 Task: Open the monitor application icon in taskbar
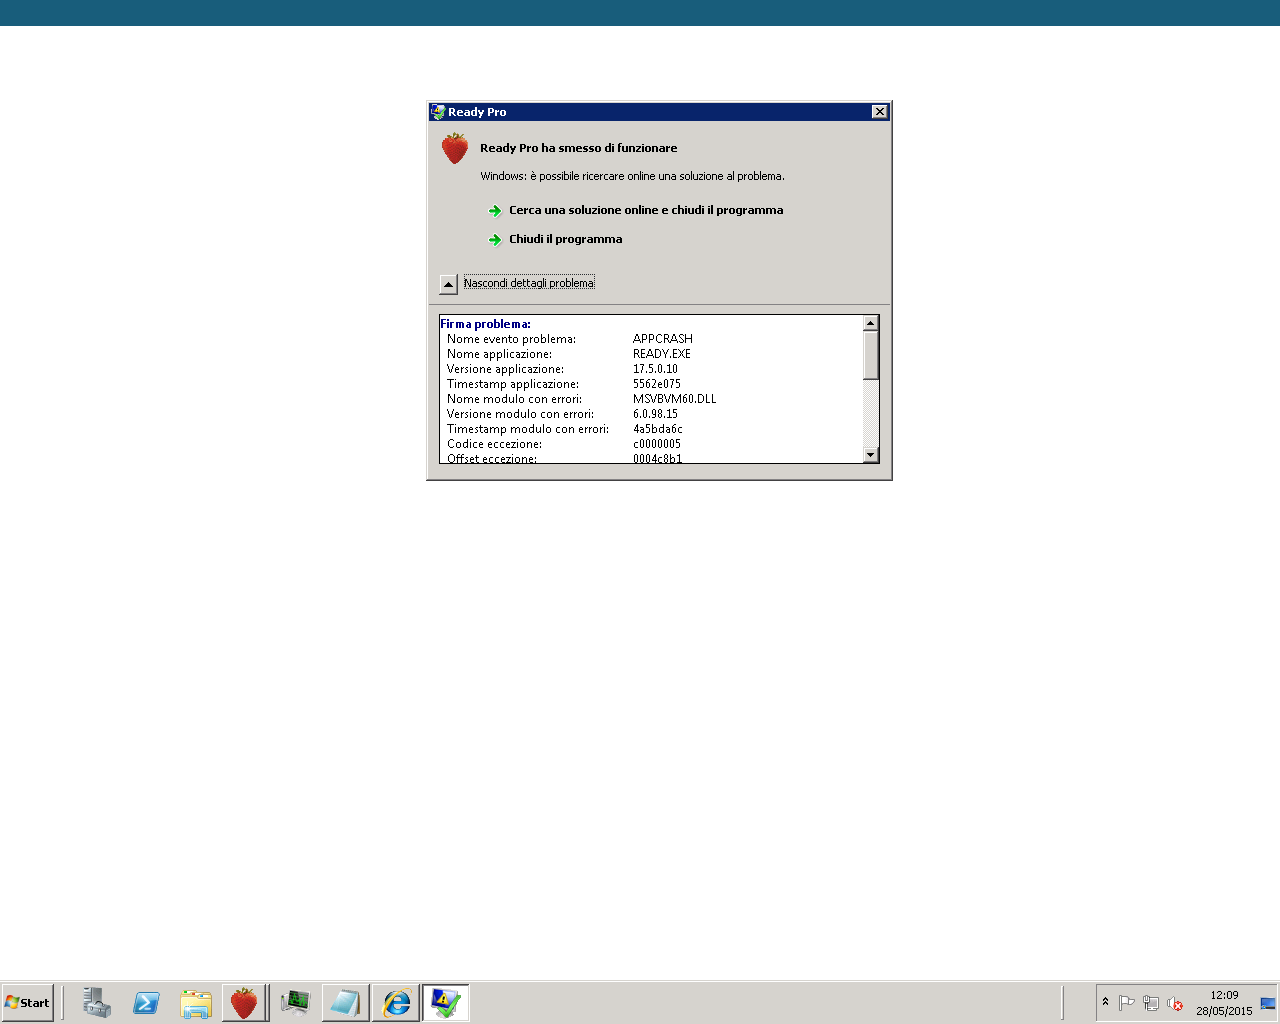pyautogui.click(x=295, y=1003)
